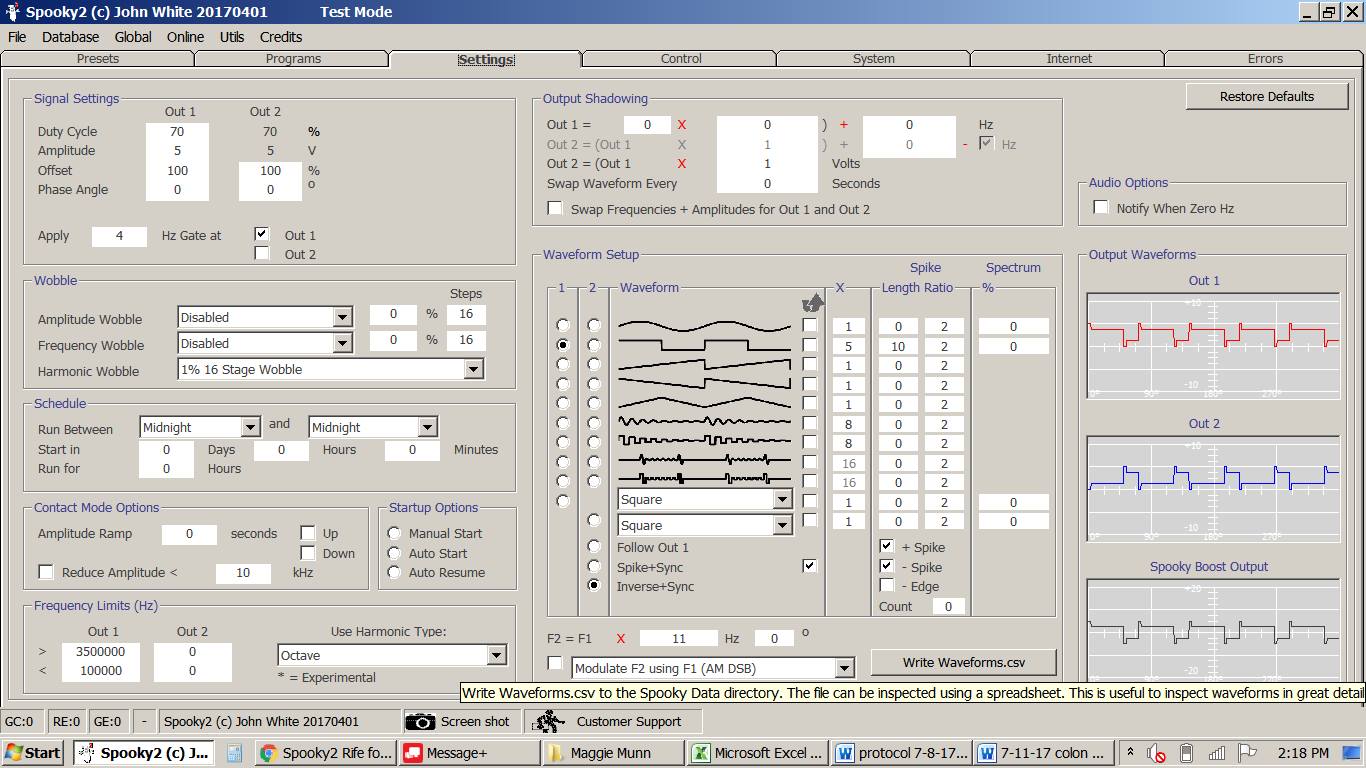Open the Frequency Wobble dropdown

click(342, 343)
